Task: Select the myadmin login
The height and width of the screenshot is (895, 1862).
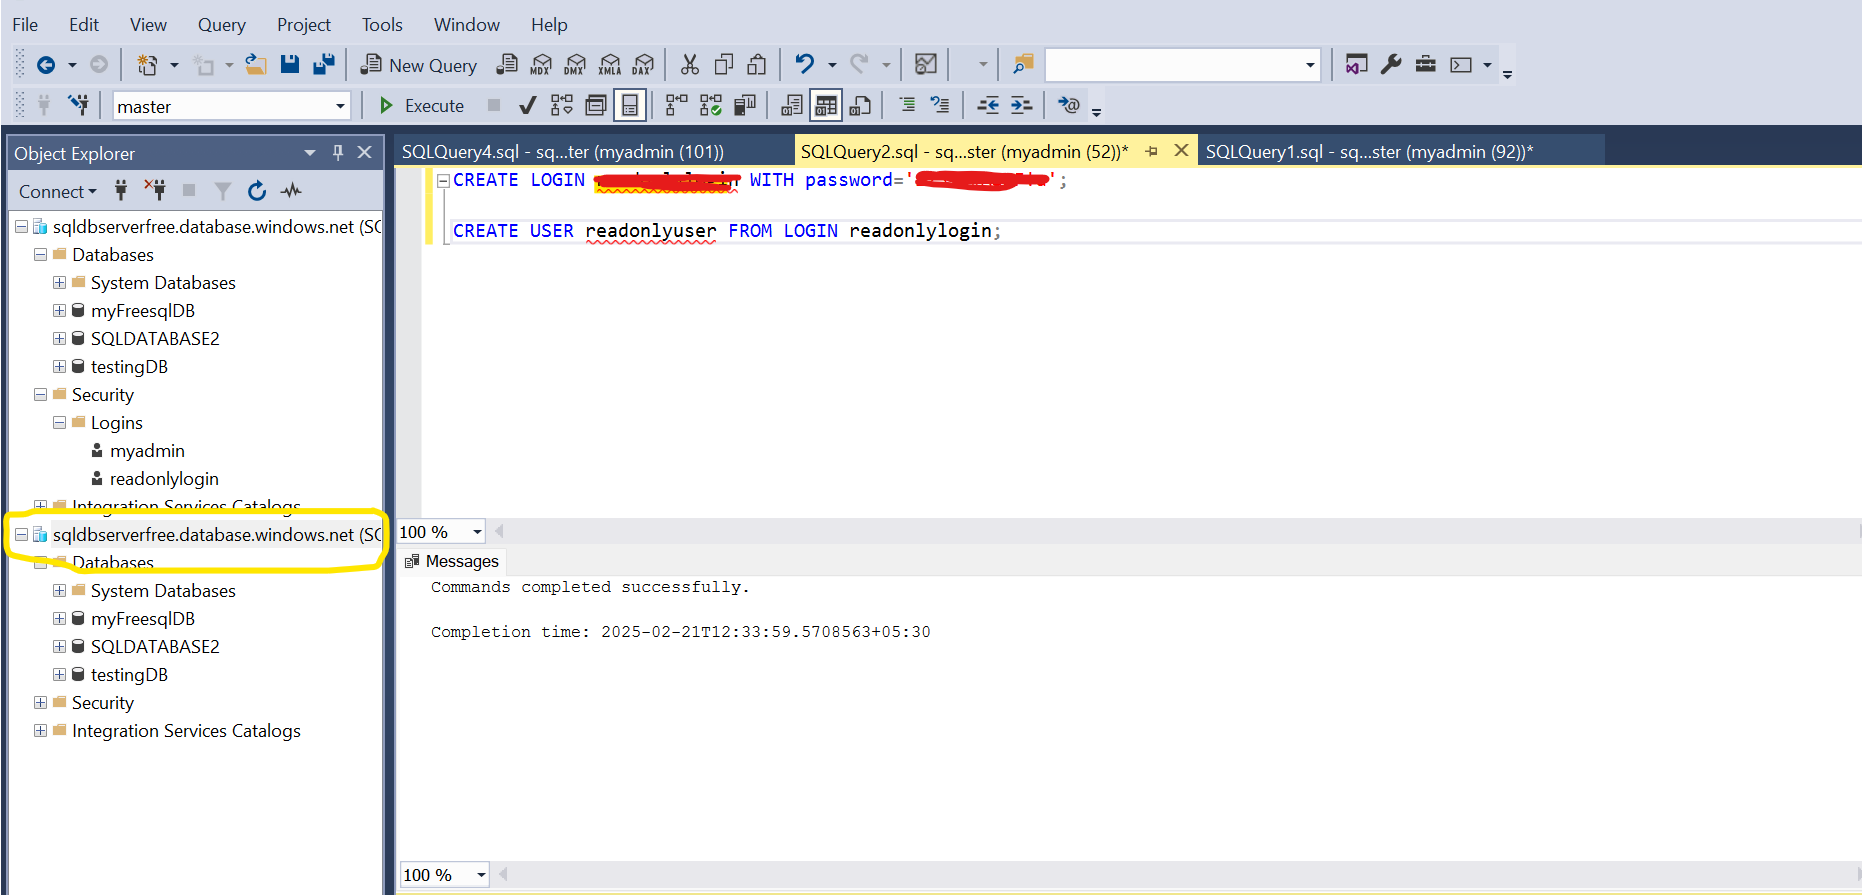Action: [147, 451]
